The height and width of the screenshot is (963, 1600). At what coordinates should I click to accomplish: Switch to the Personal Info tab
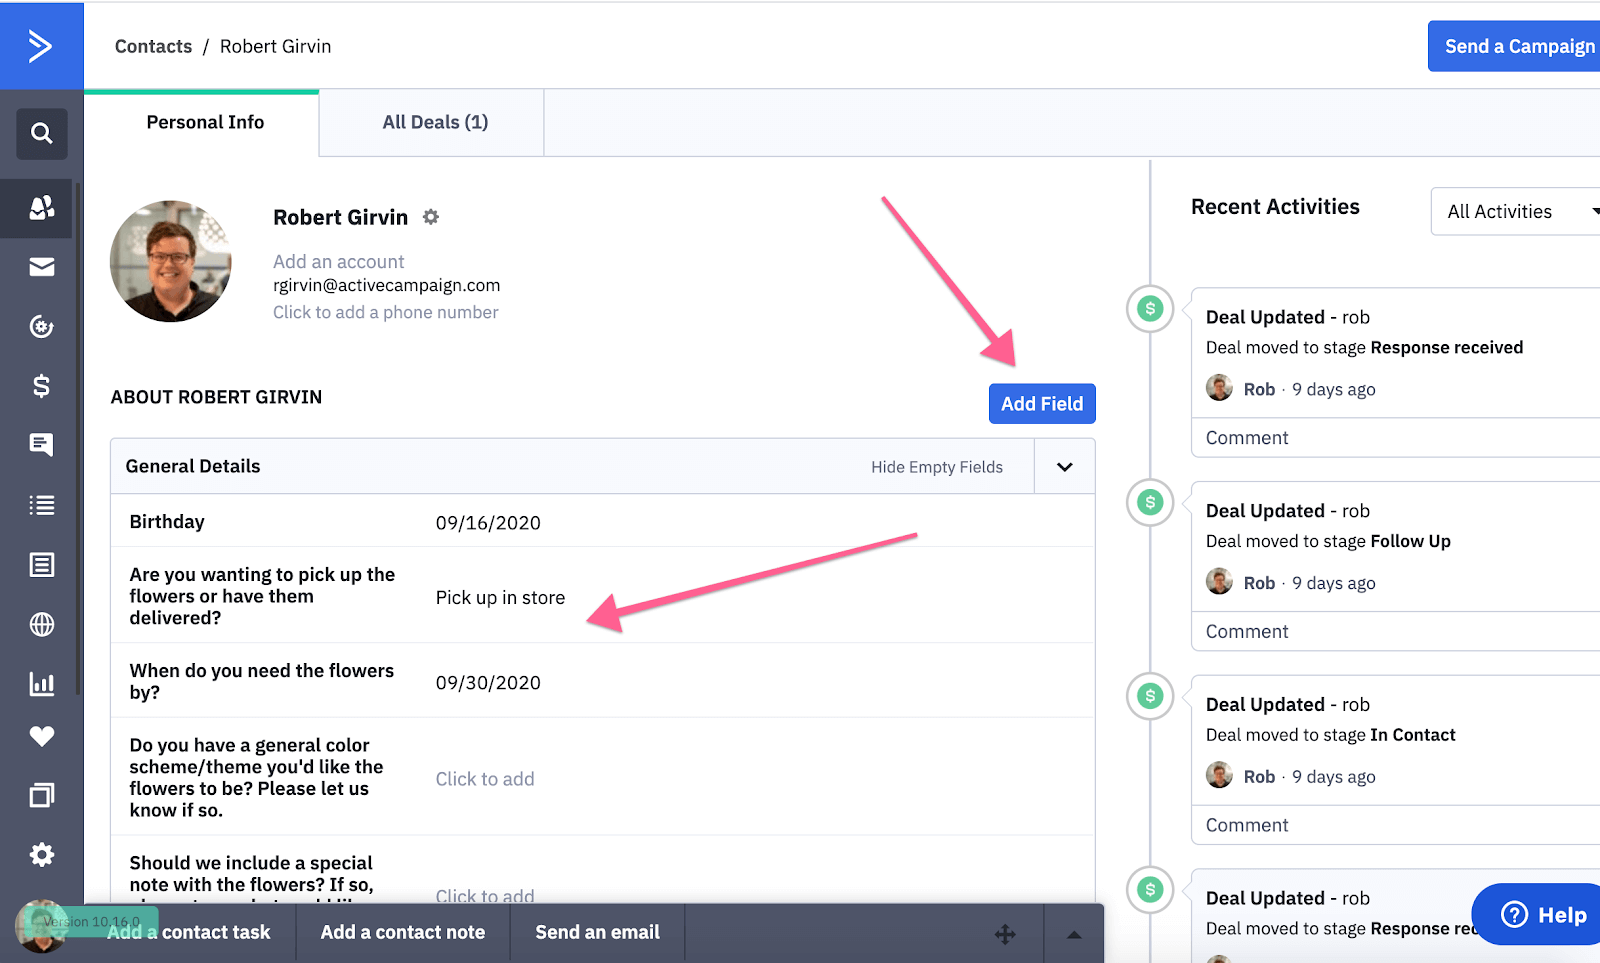coord(205,122)
